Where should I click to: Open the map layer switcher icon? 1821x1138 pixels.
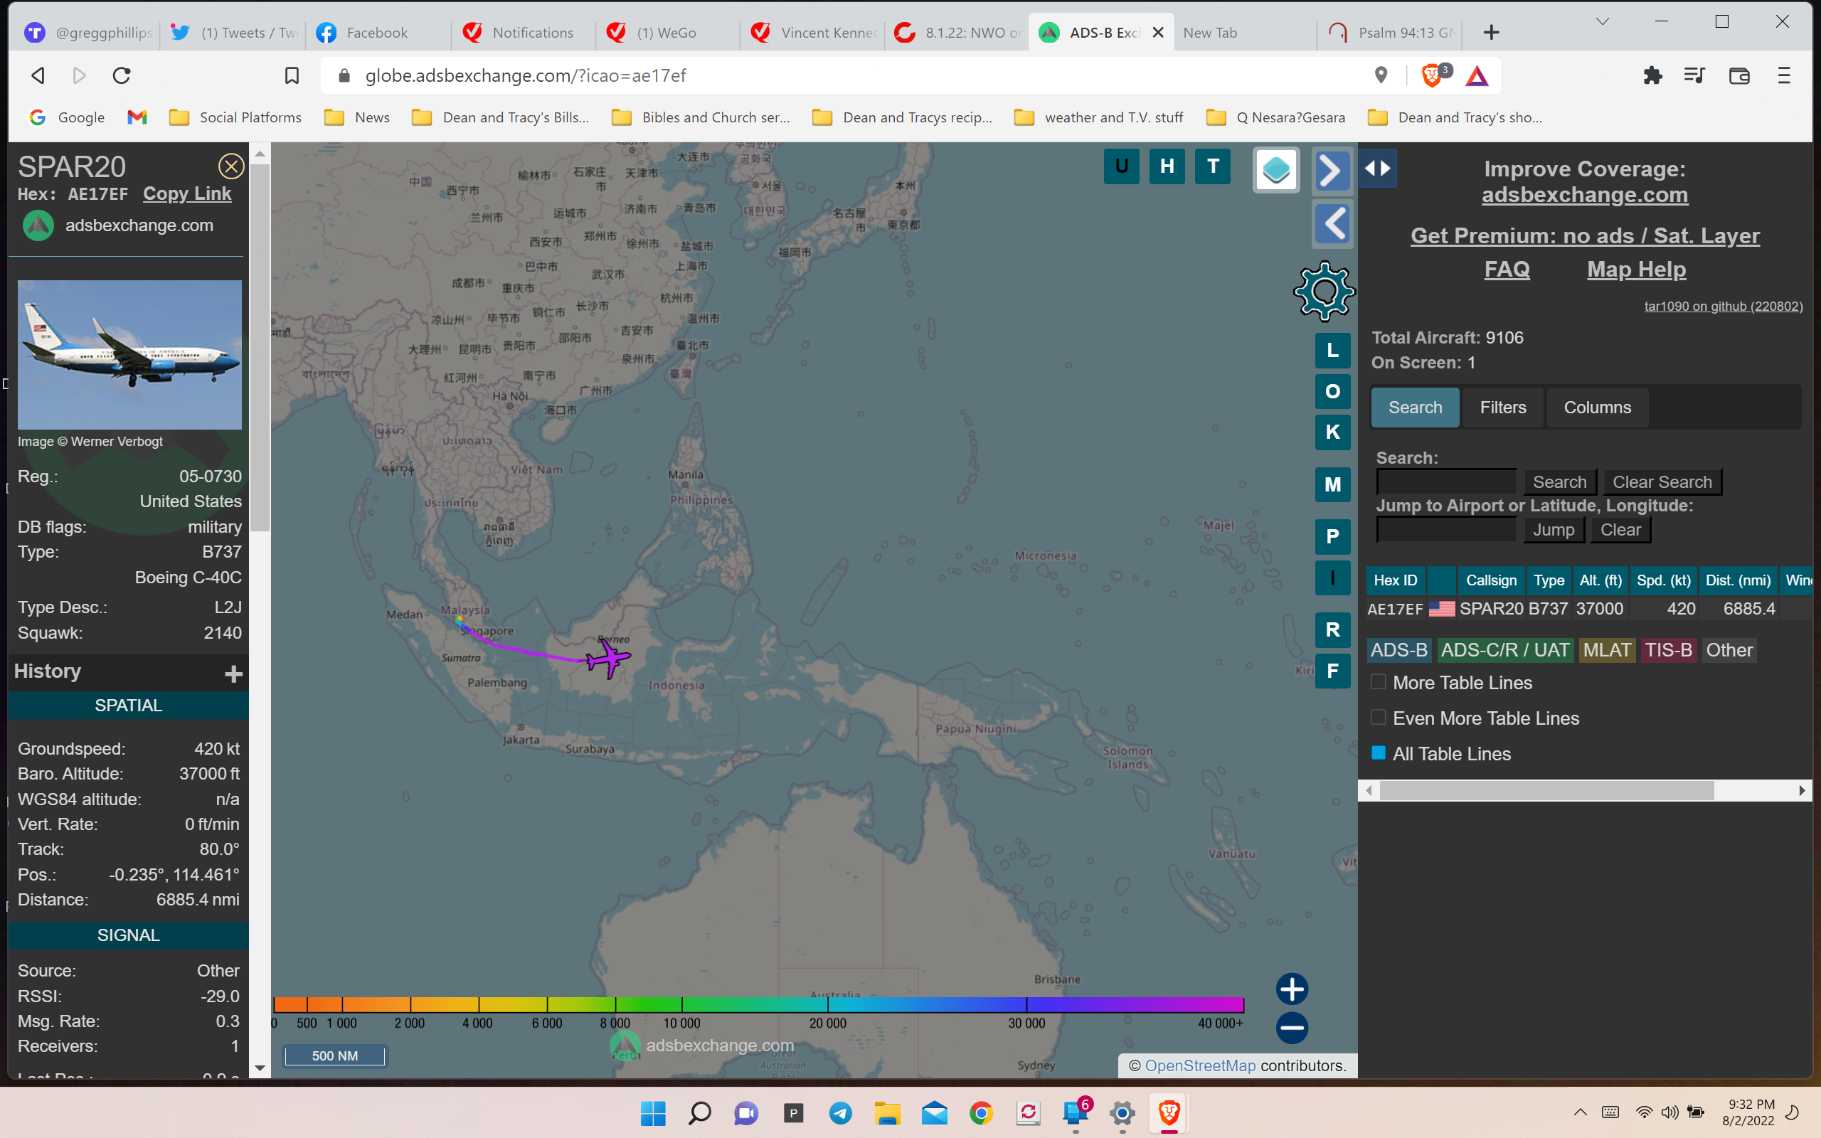(1276, 170)
